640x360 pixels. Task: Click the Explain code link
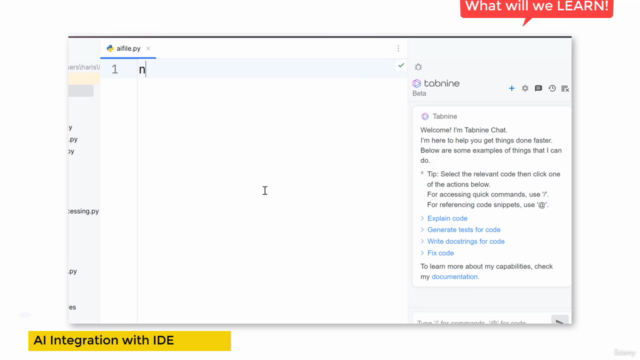click(447, 218)
